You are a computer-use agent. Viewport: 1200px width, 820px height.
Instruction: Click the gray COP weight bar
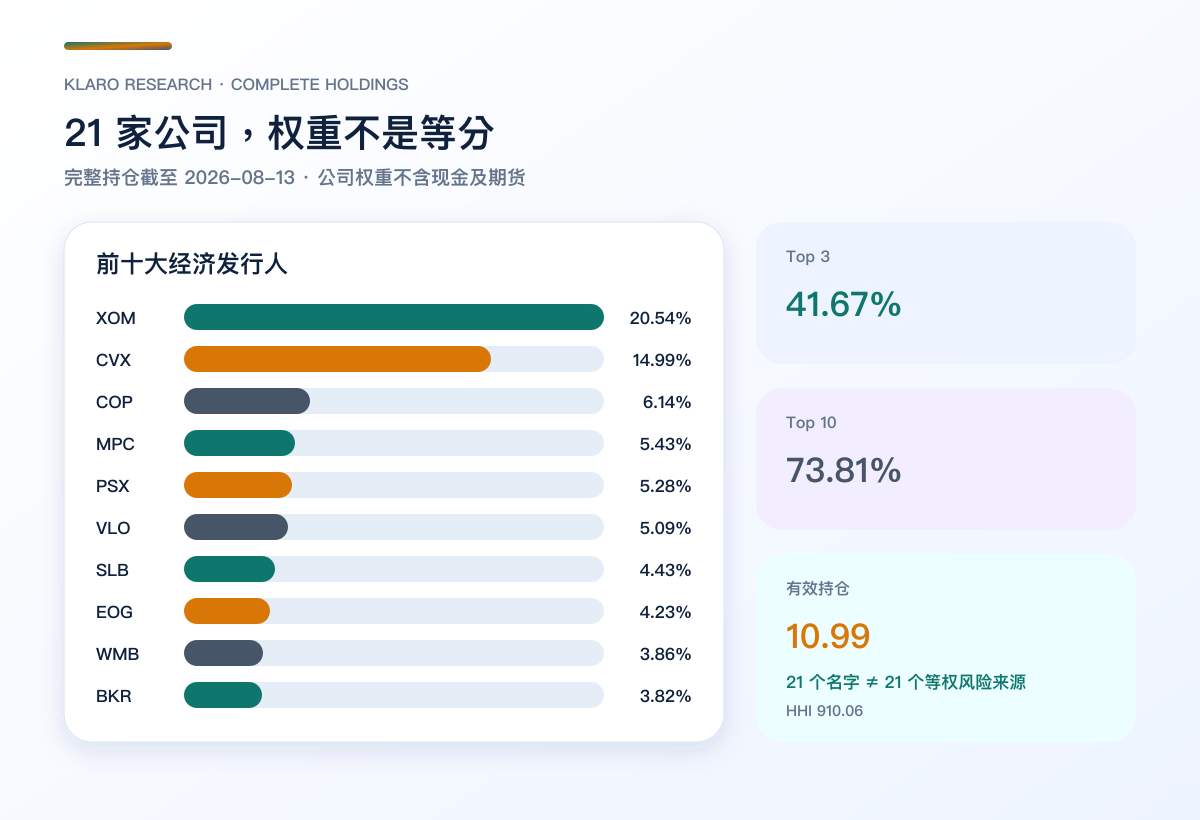(x=247, y=401)
